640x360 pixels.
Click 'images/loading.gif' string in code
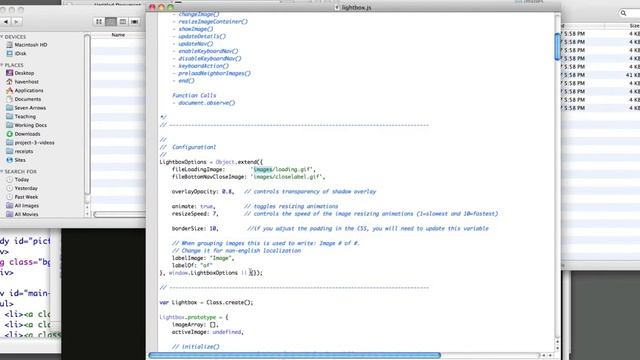(282, 169)
